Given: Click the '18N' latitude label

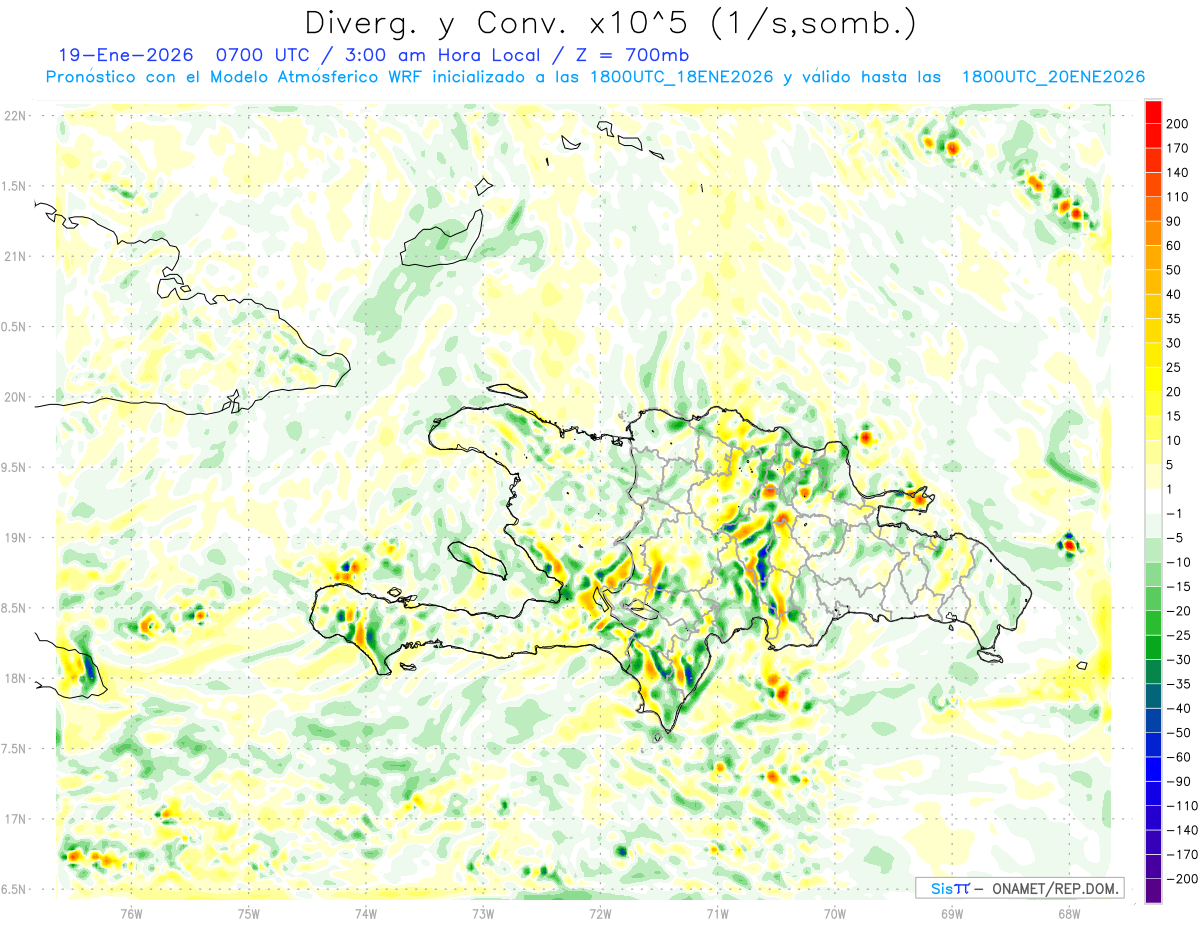Looking at the screenshot, I should point(16,678).
